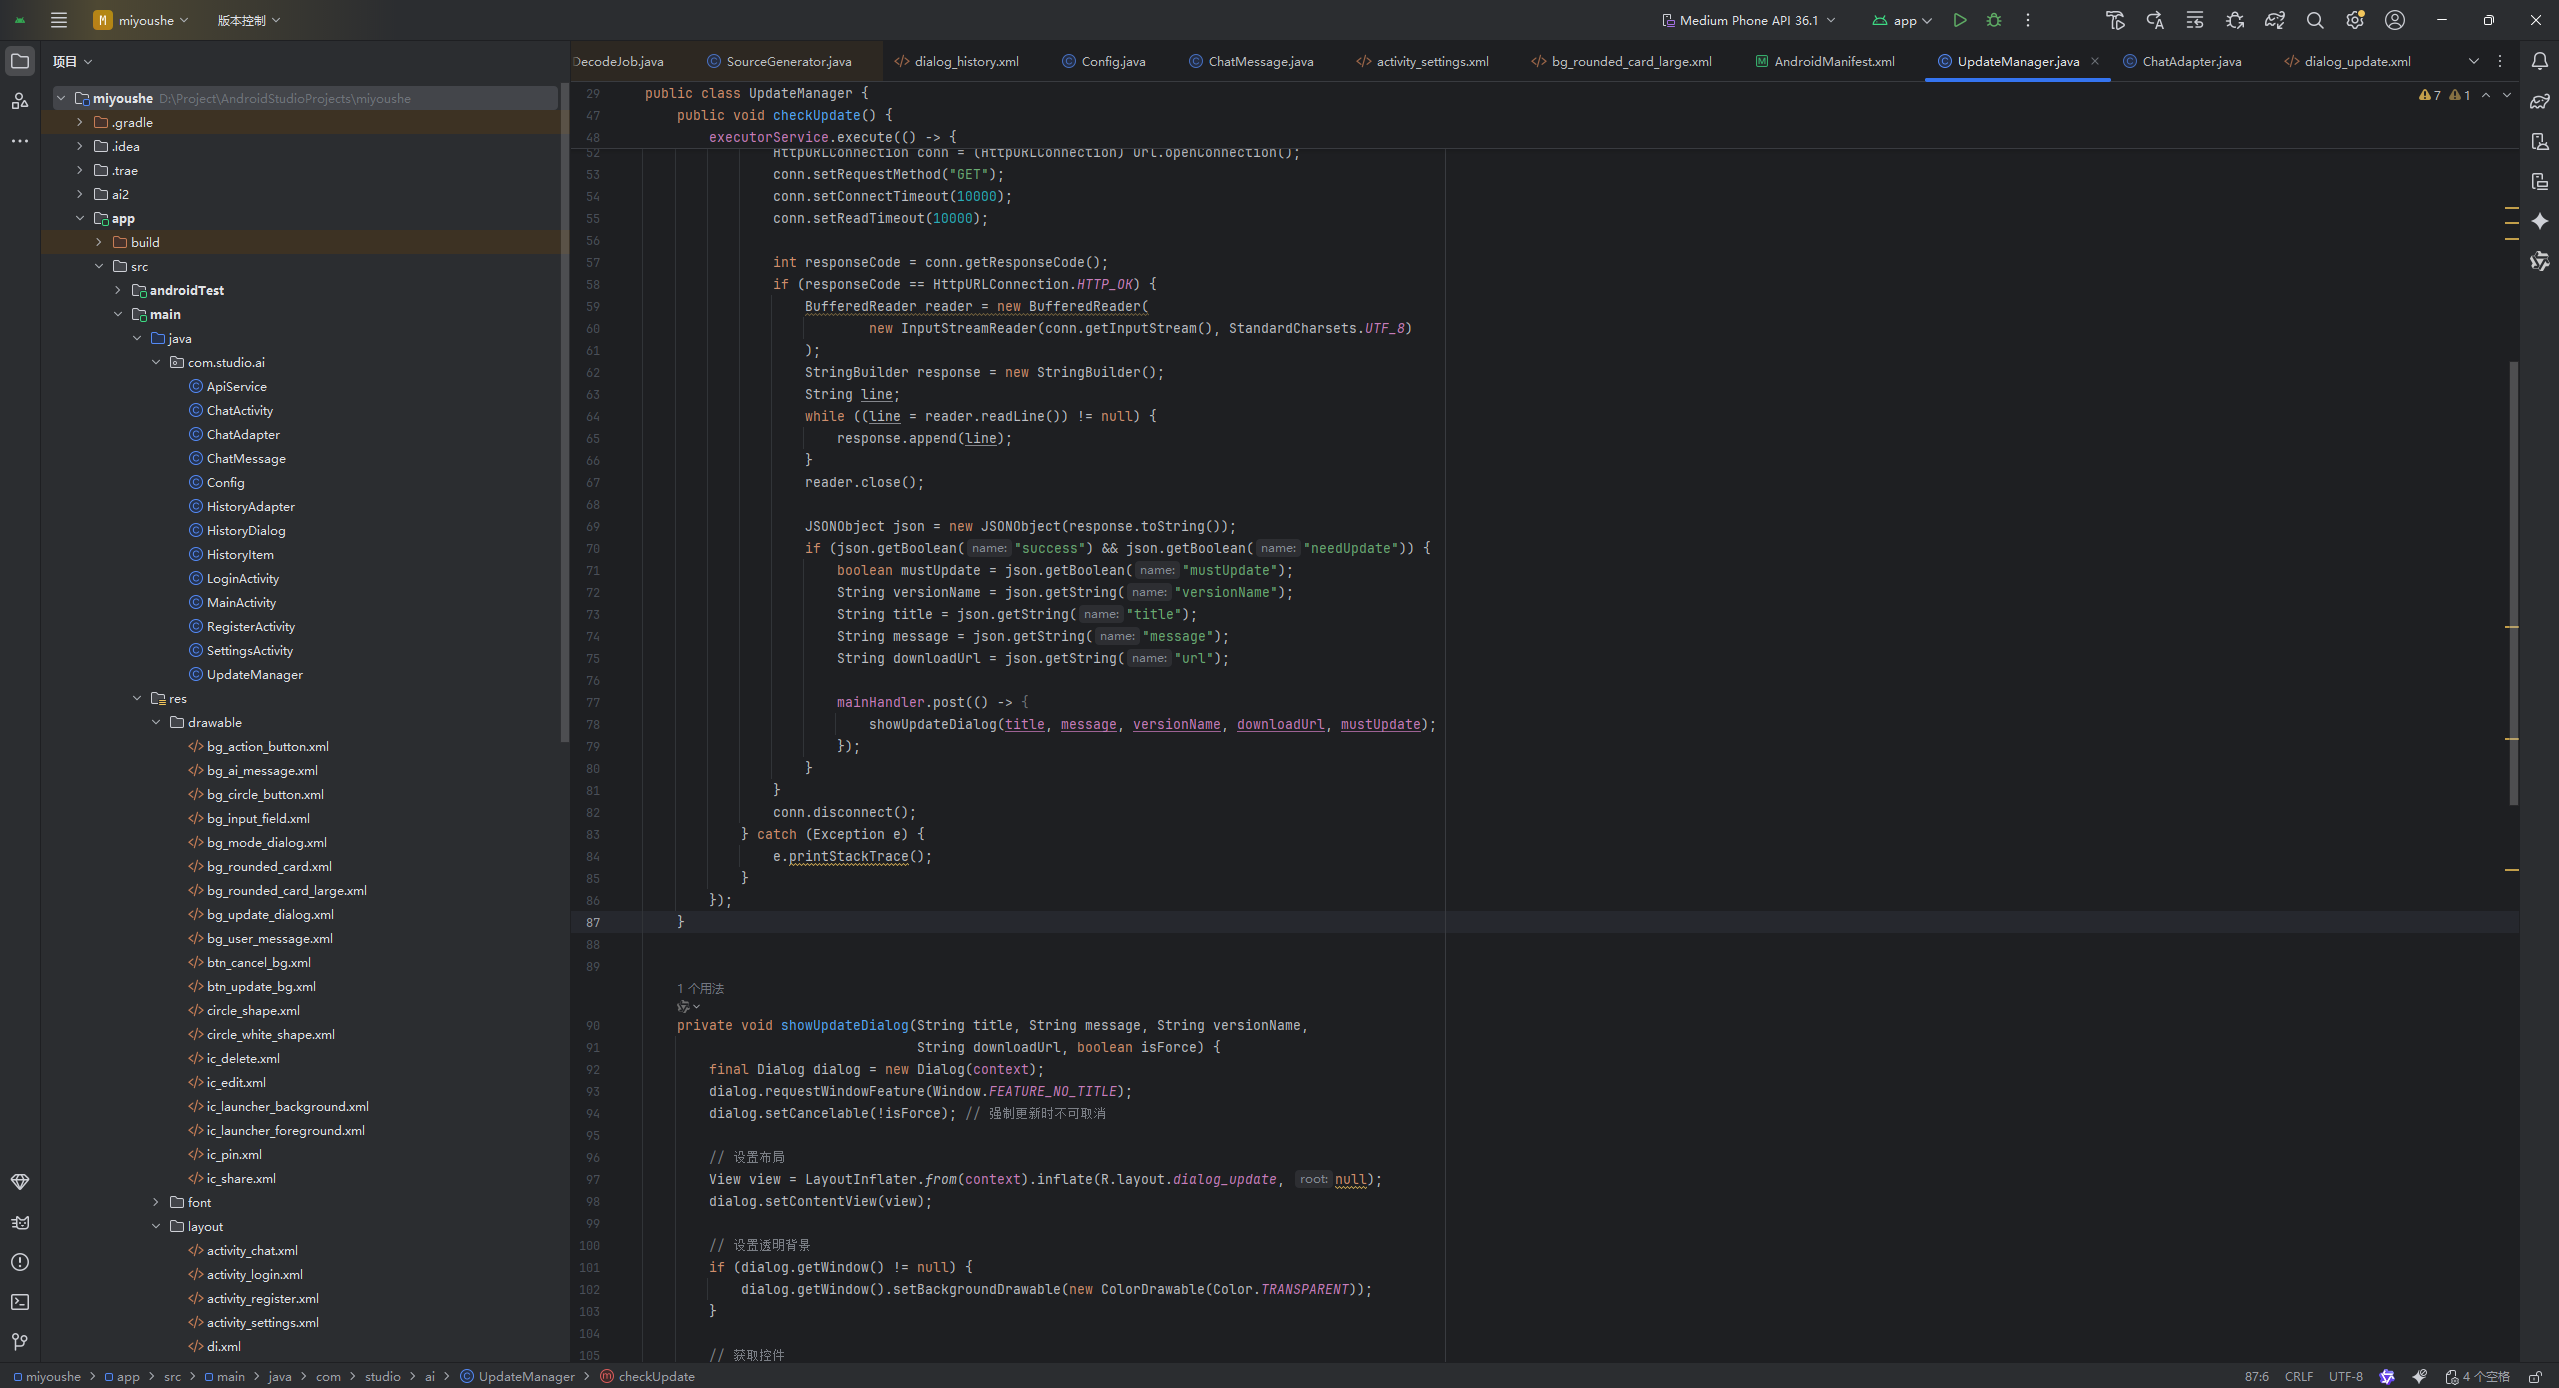Click the green Run app button
The width and height of the screenshot is (2559, 1388).
[1960, 20]
